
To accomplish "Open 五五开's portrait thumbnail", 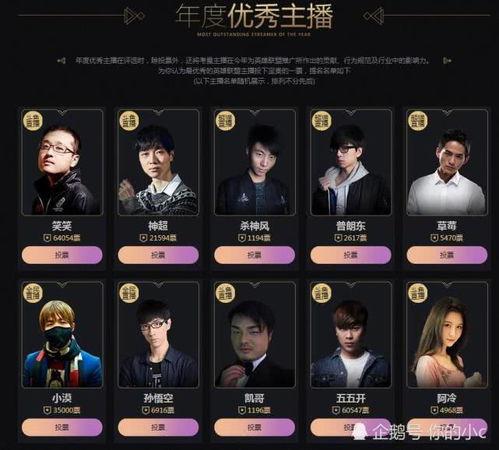I will tap(351, 335).
